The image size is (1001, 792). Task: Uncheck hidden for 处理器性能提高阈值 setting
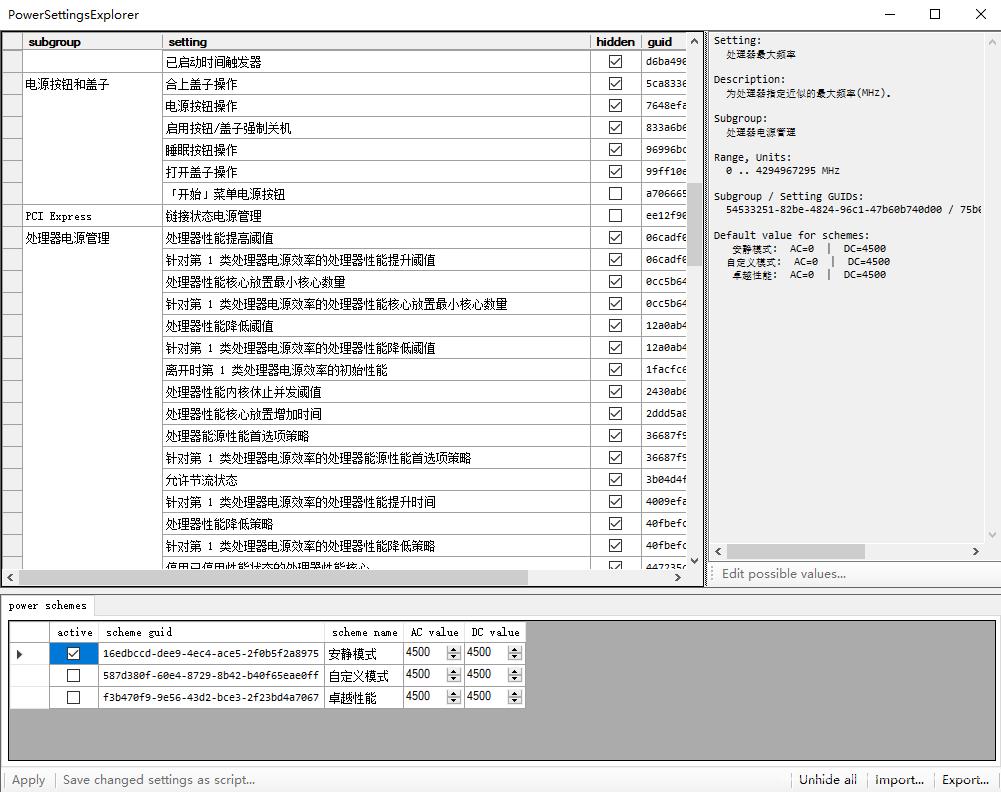[616, 237]
